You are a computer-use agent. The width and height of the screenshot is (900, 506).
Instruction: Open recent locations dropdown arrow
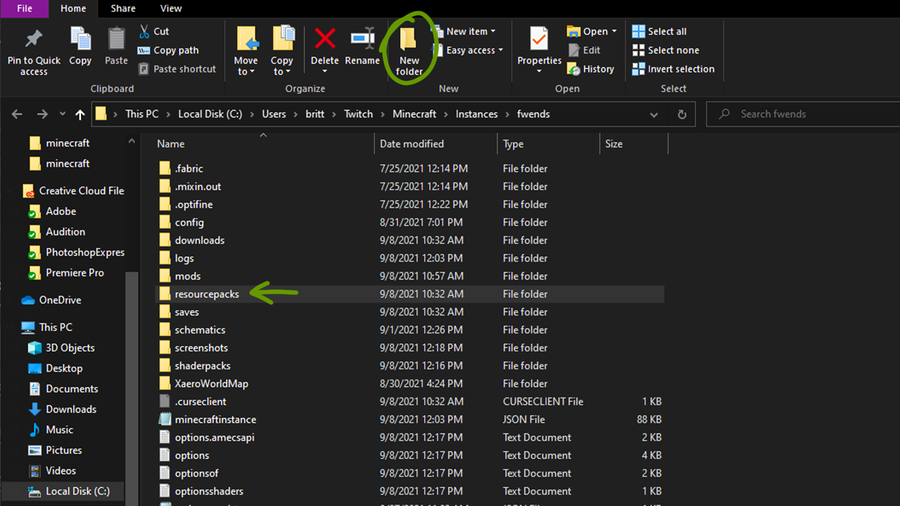point(62,114)
